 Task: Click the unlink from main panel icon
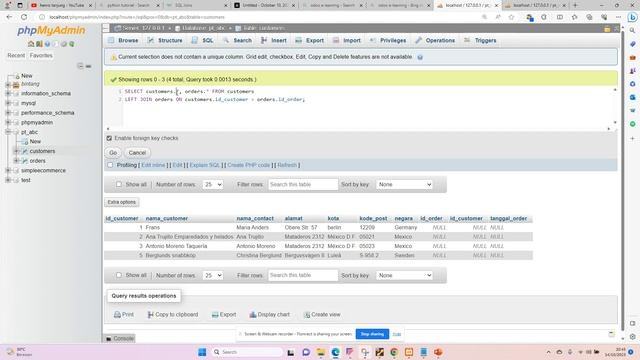89,66
